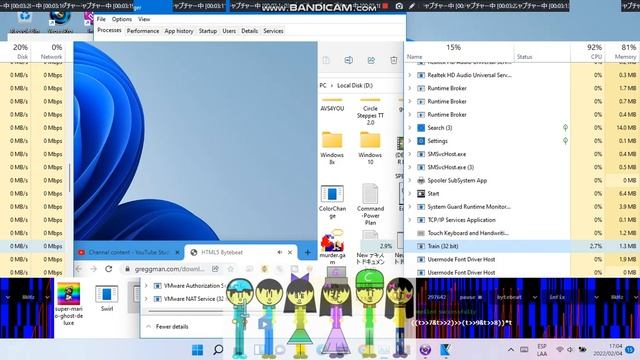Select the Train (32 bit) process row
640x360 pixels.
tap(521, 246)
